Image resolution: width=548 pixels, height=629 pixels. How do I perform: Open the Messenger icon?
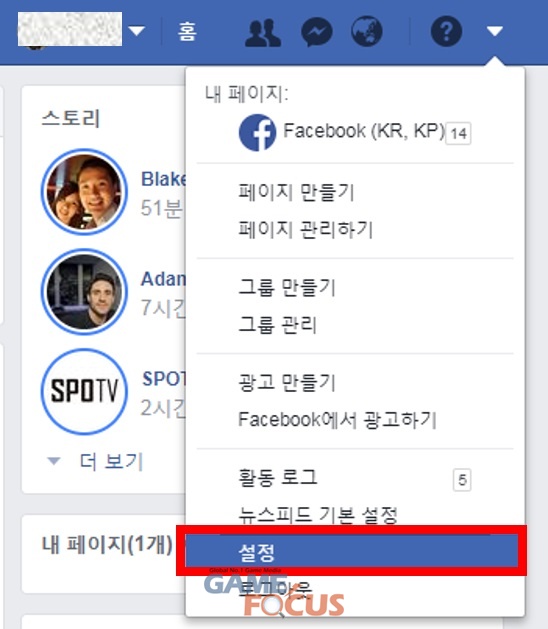tap(317, 31)
